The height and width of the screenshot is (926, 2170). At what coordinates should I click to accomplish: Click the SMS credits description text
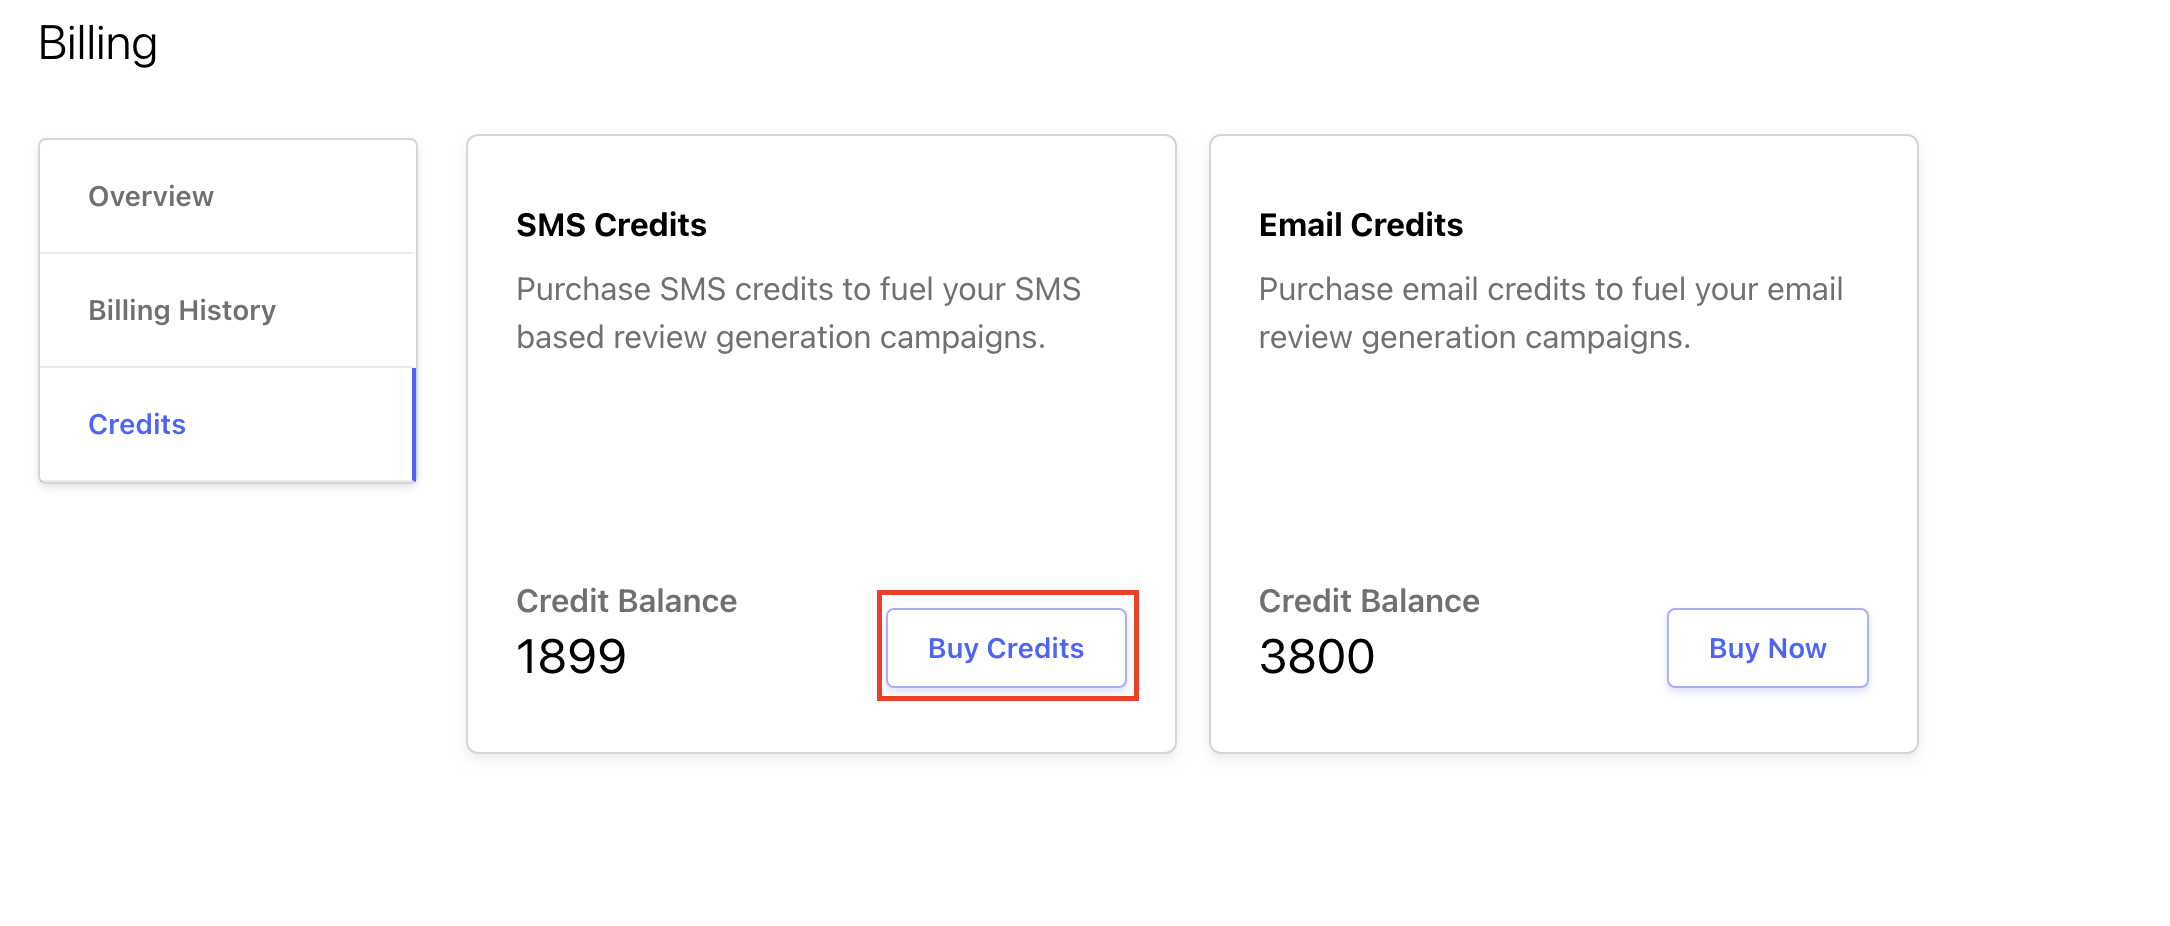tap(798, 313)
